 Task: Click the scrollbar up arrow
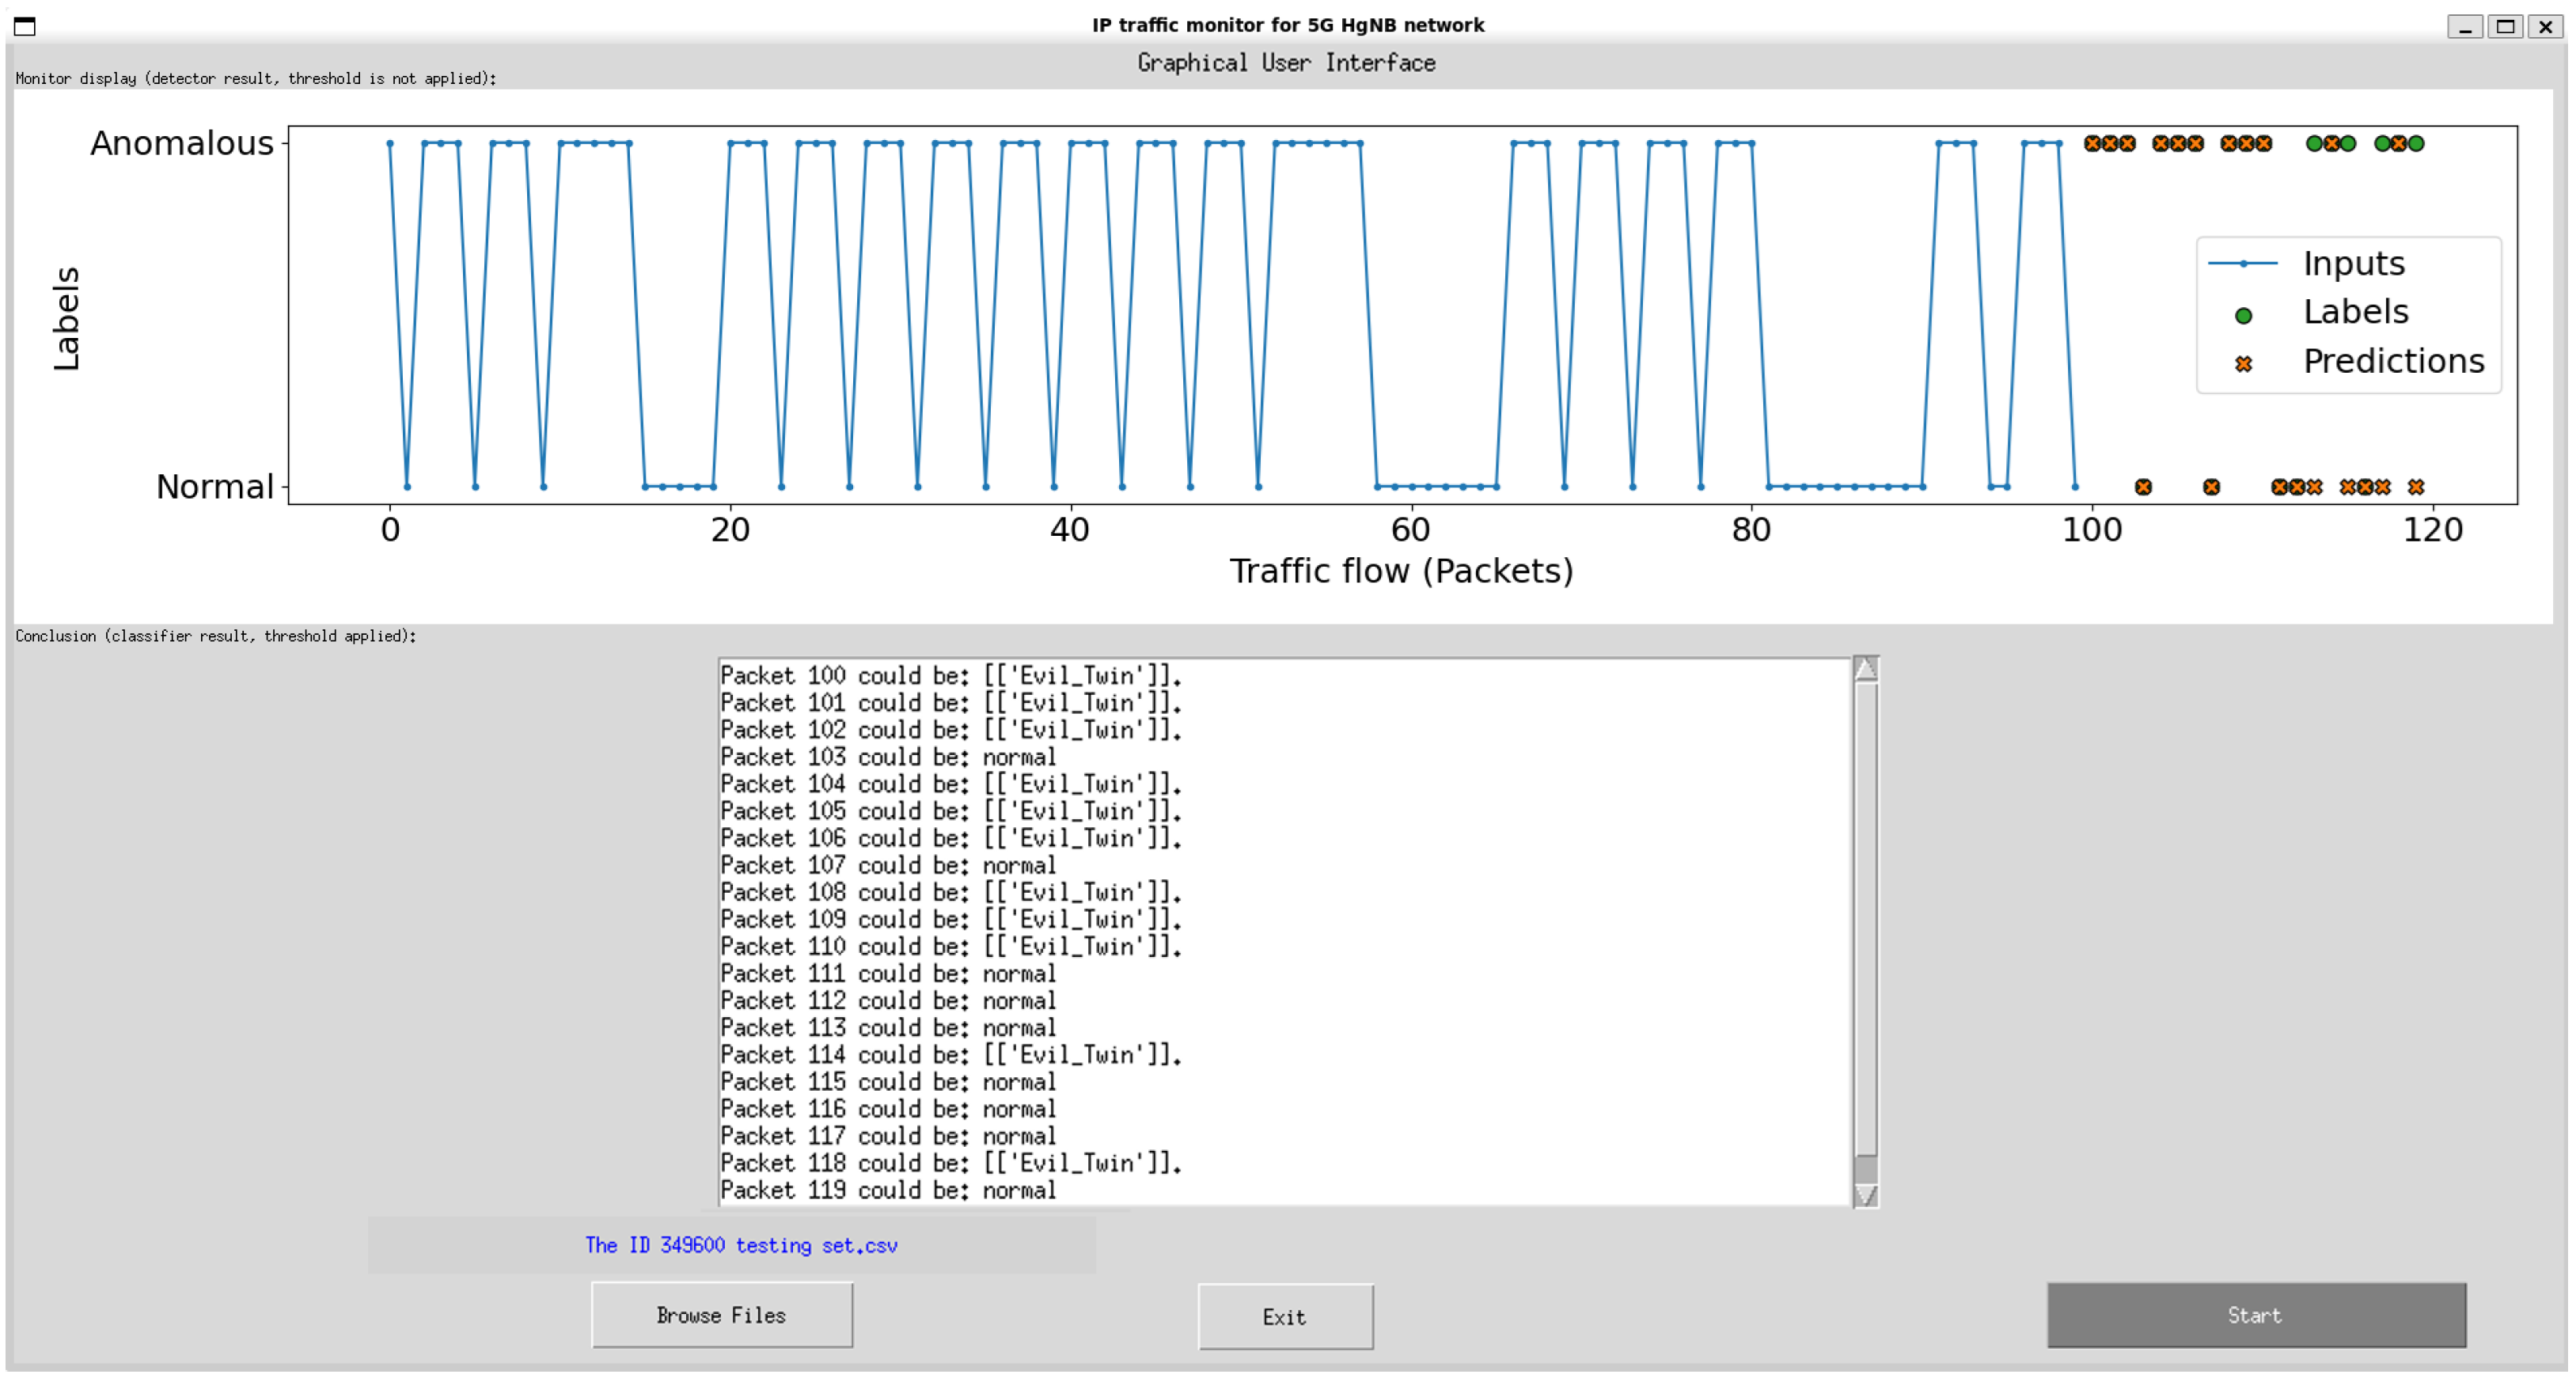click(1865, 669)
